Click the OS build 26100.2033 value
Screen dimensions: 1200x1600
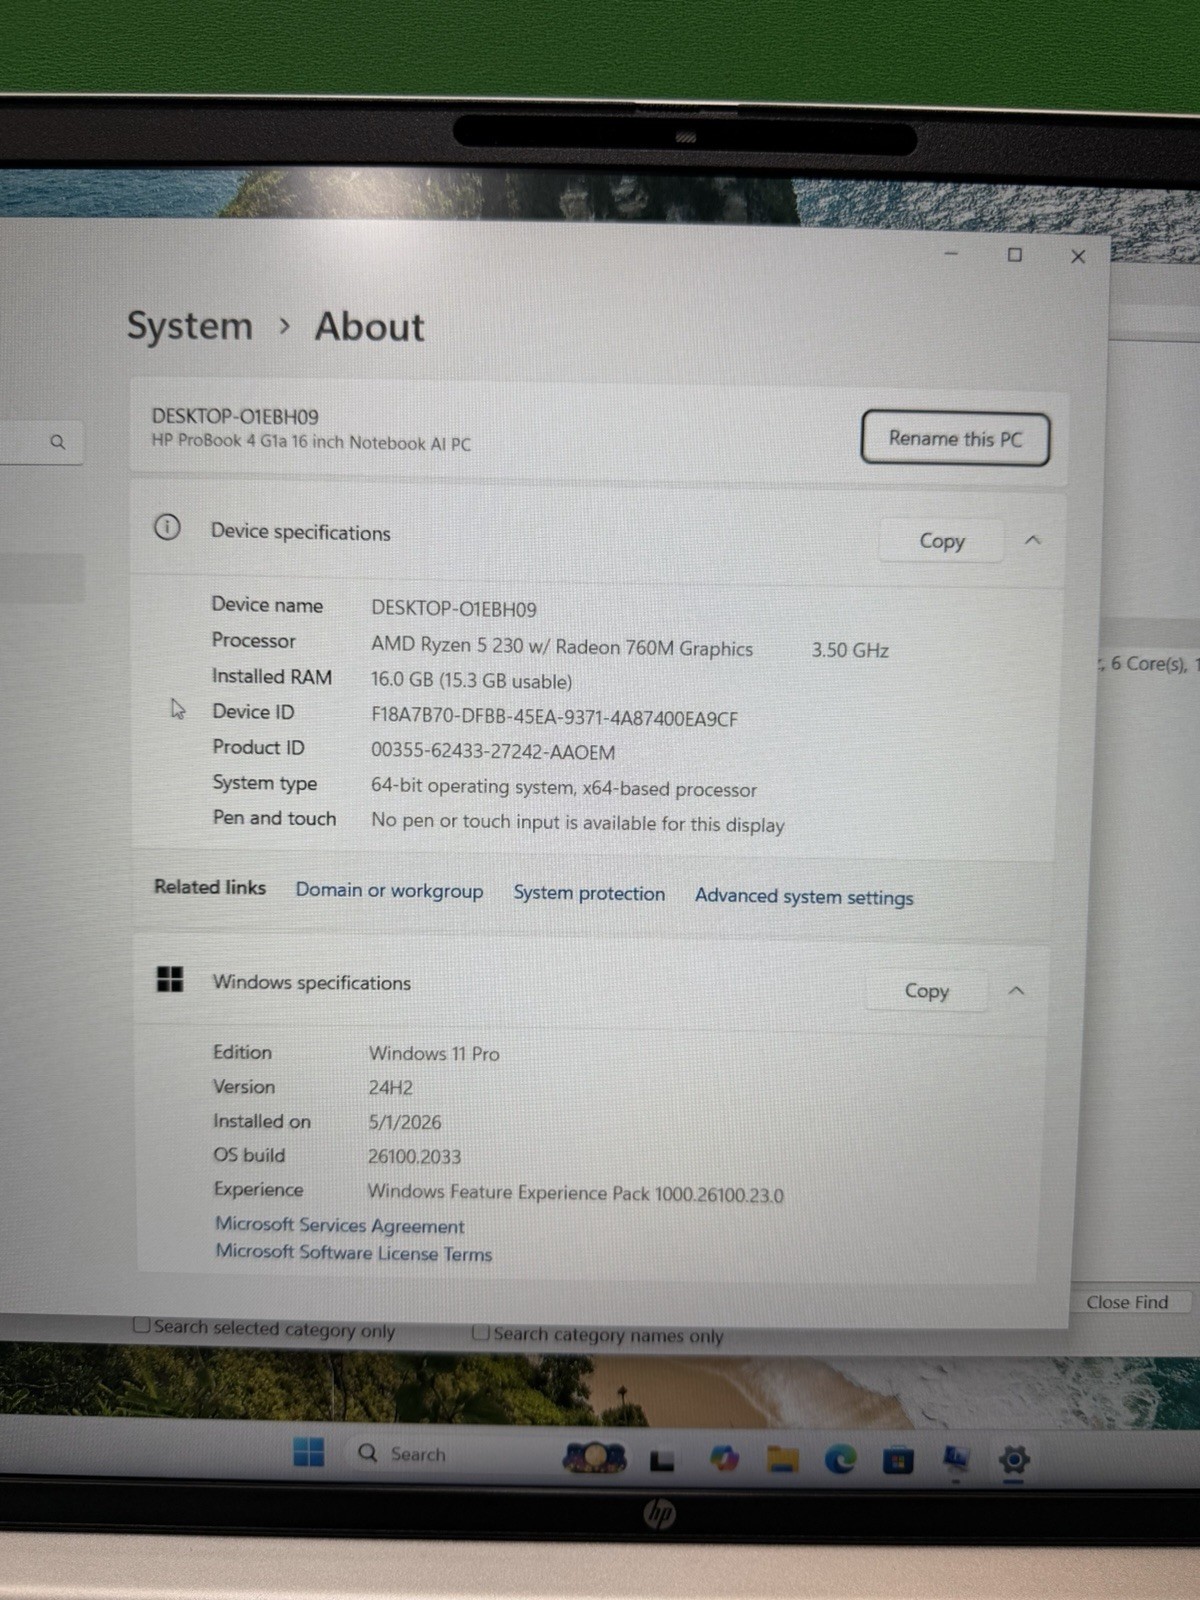click(414, 1157)
